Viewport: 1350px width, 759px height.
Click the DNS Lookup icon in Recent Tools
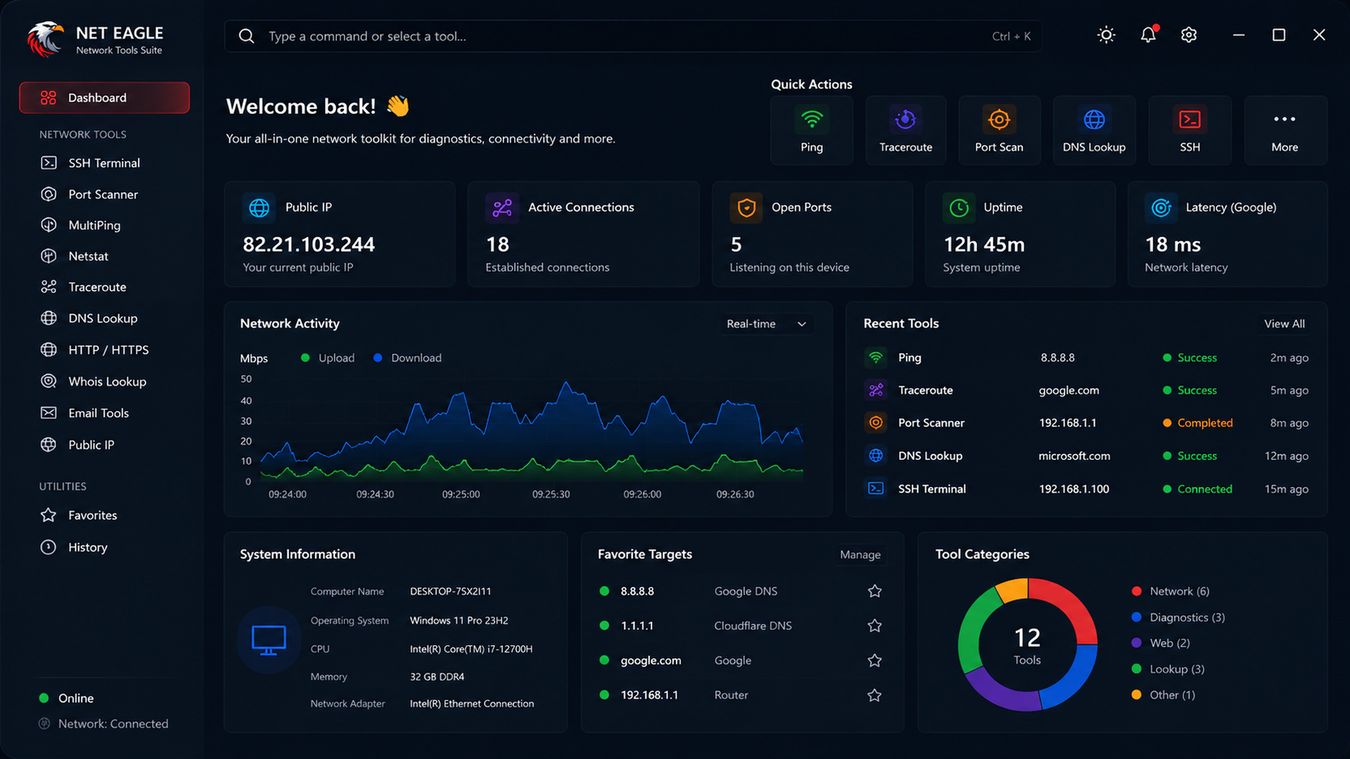(x=876, y=456)
